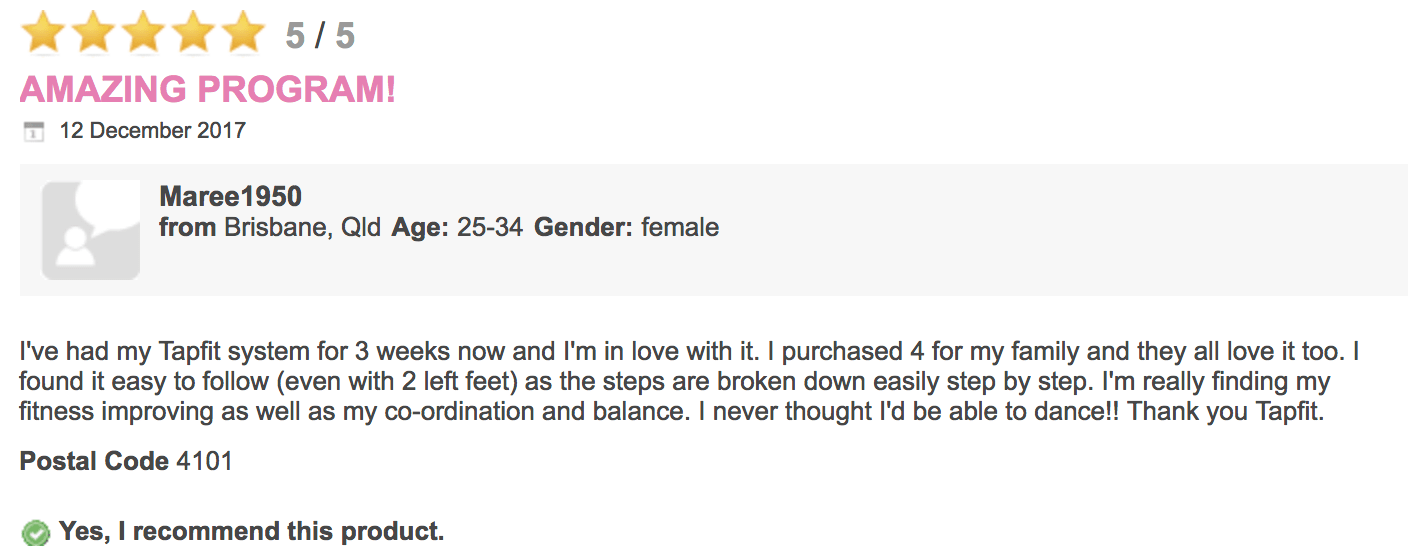Click the second gold rating star
Screen dimensions: 1408x558
[x=93, y=33]
